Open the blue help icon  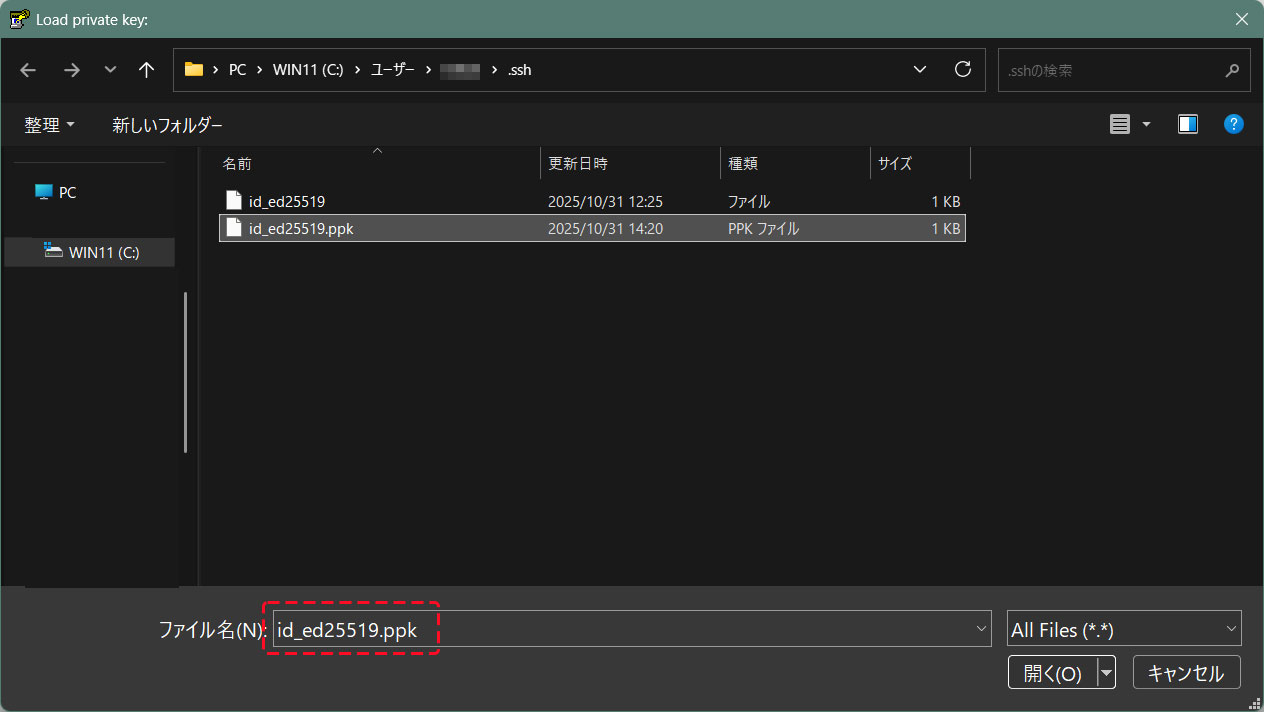pyautogui.click(x=1234, y=124)
